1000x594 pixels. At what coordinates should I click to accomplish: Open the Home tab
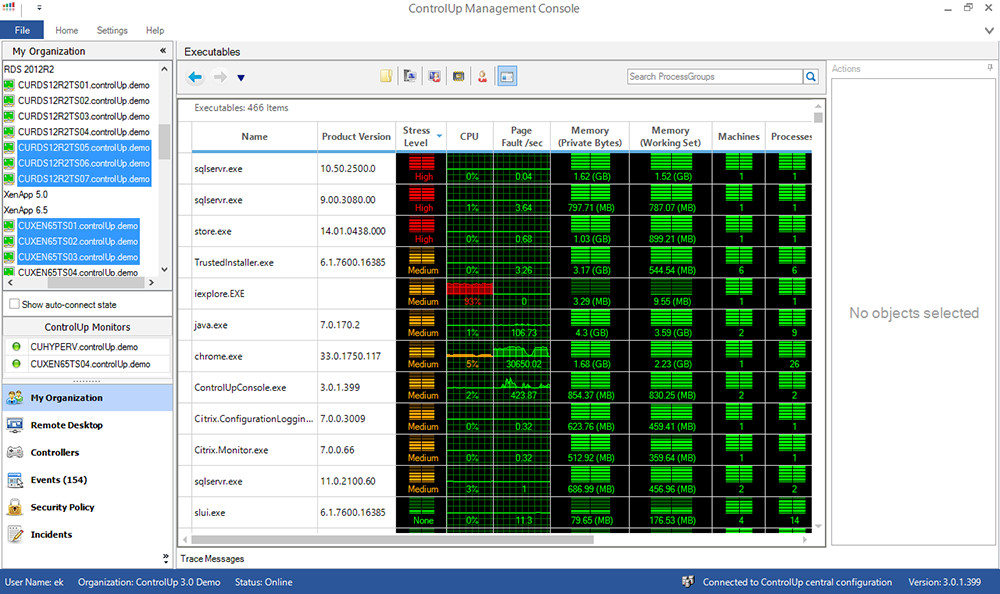point(66,30)
